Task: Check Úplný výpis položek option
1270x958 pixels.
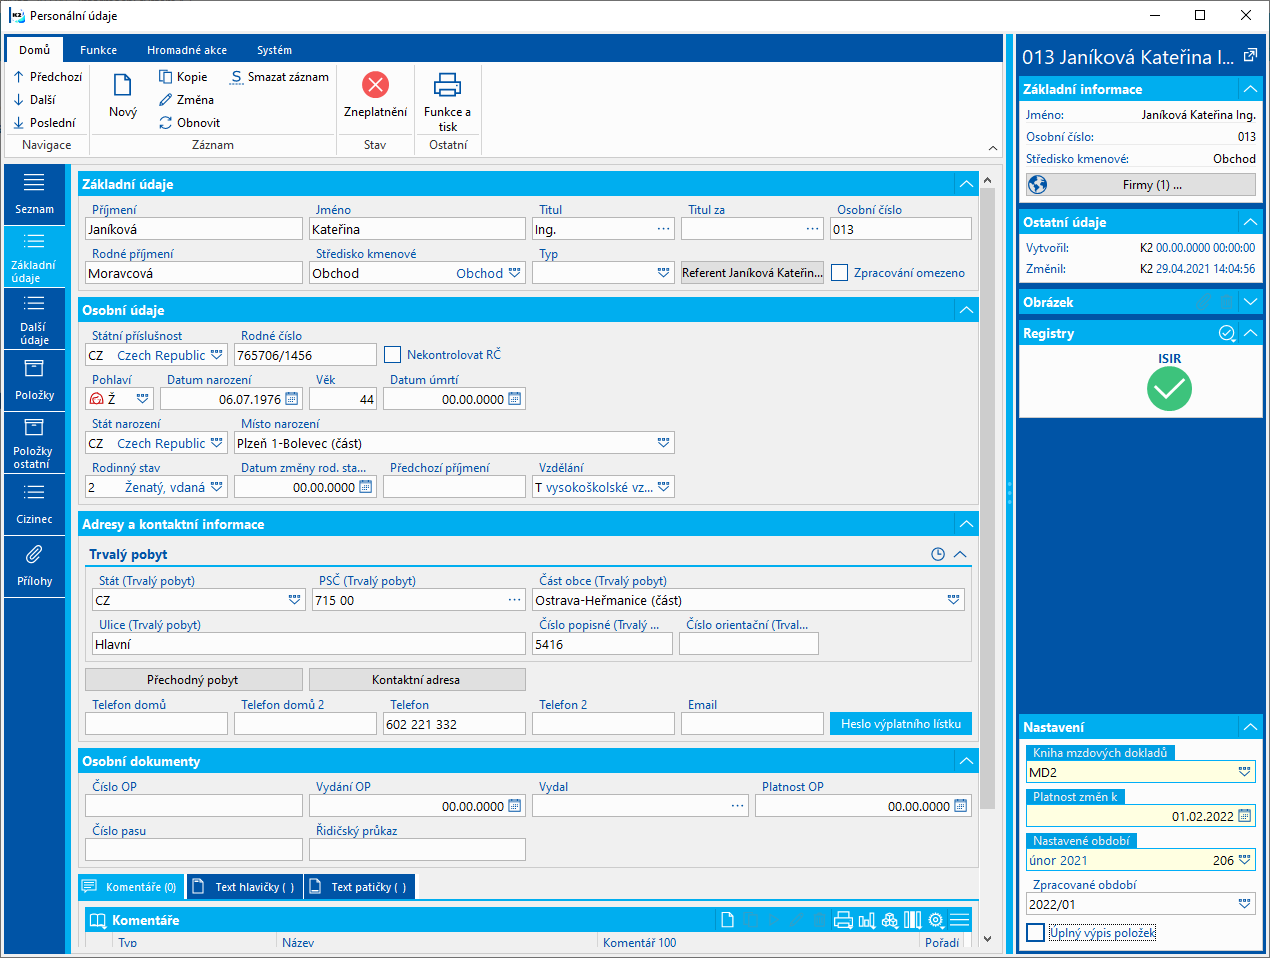Action: coord(1036,933)
